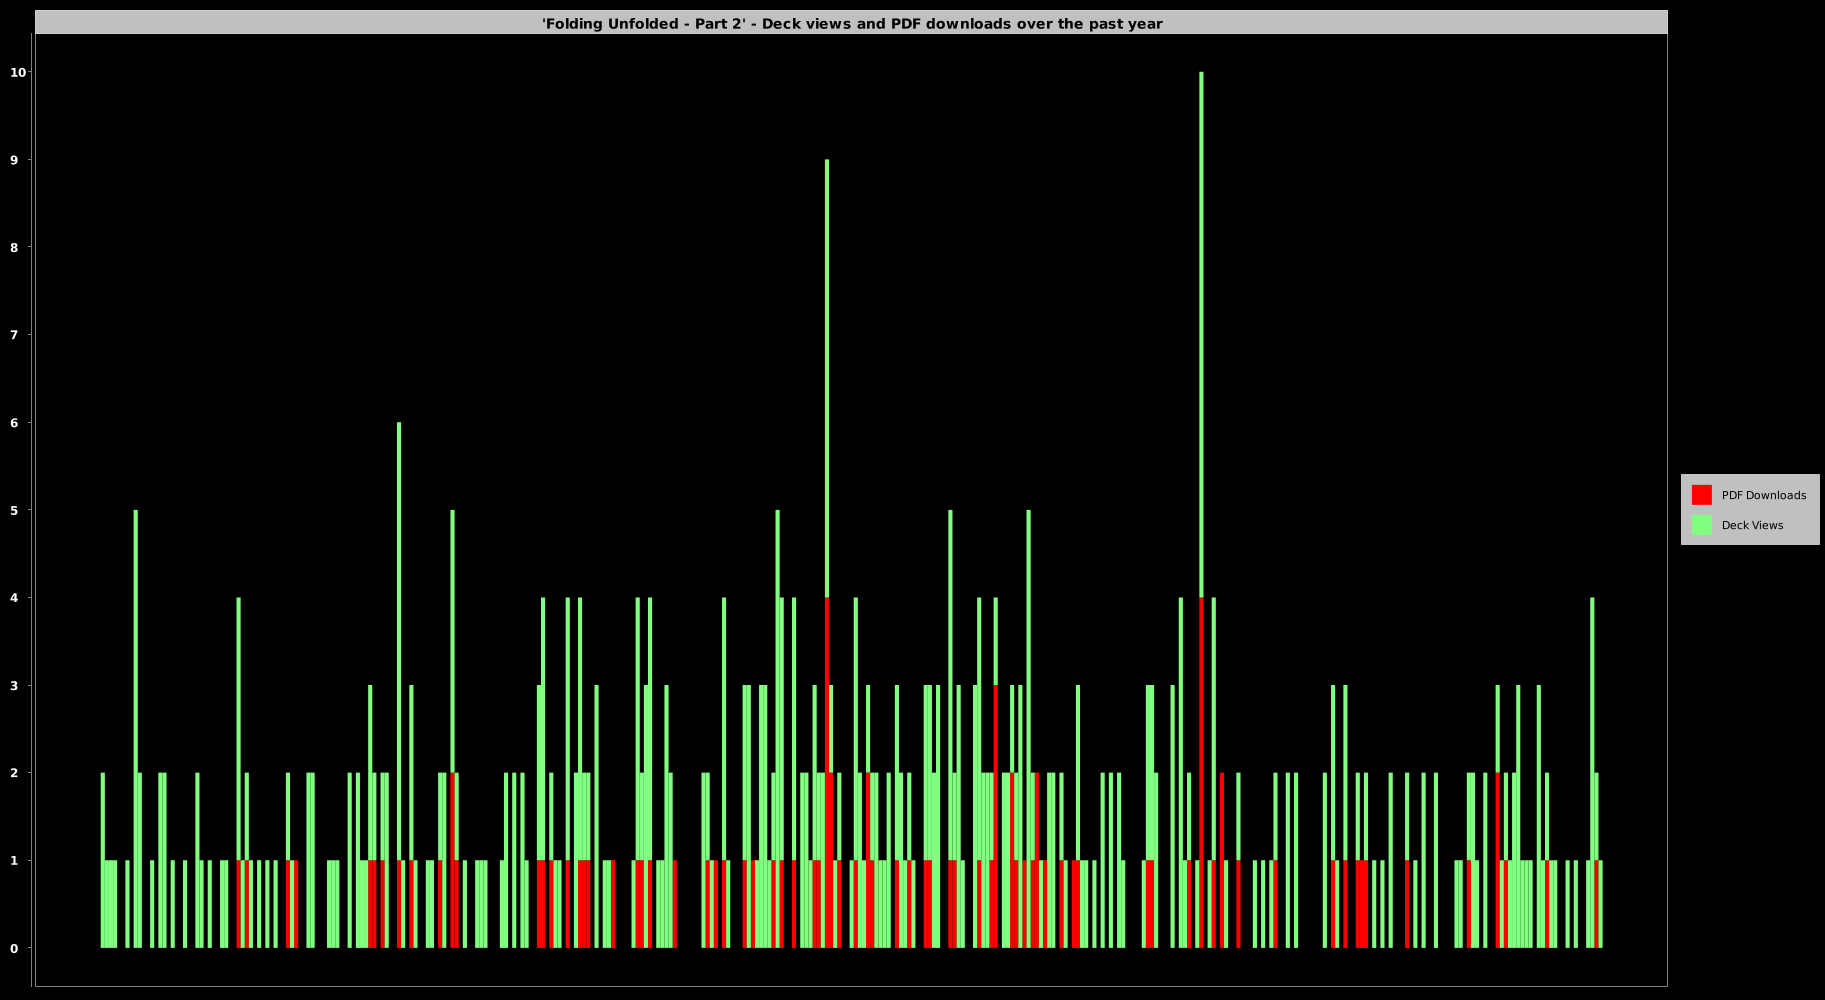Select the 'PDF Downloads' legend label
The width and height of the screenshot is (1825, 1000).
pos(1763,495)
